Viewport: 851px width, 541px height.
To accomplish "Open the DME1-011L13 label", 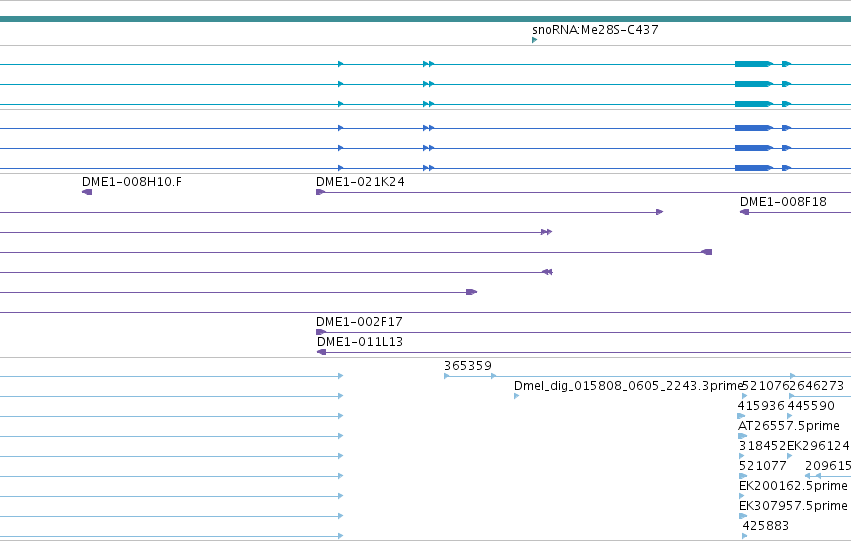I will [x=360, y=342].
